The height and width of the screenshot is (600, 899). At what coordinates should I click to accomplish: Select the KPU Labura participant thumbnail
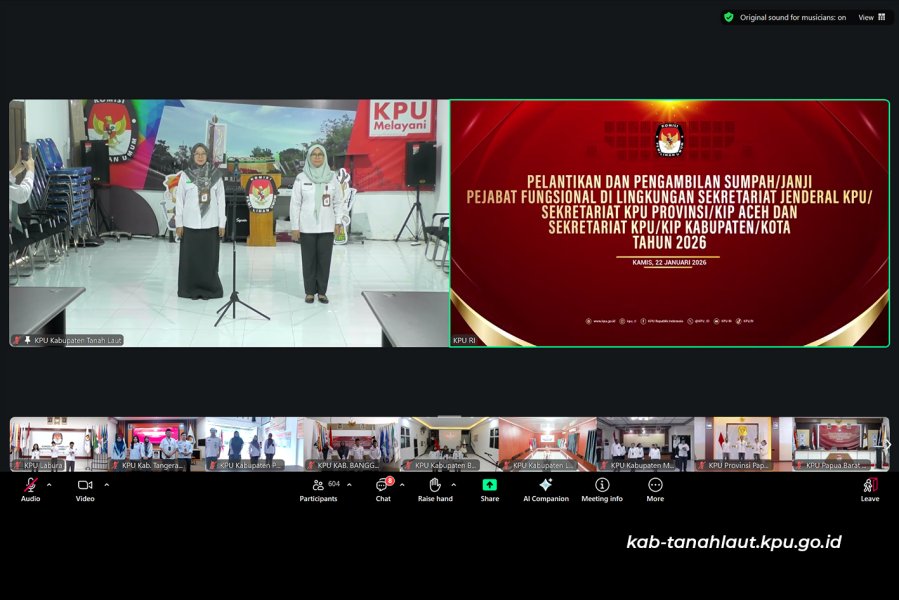pos(57,443)
